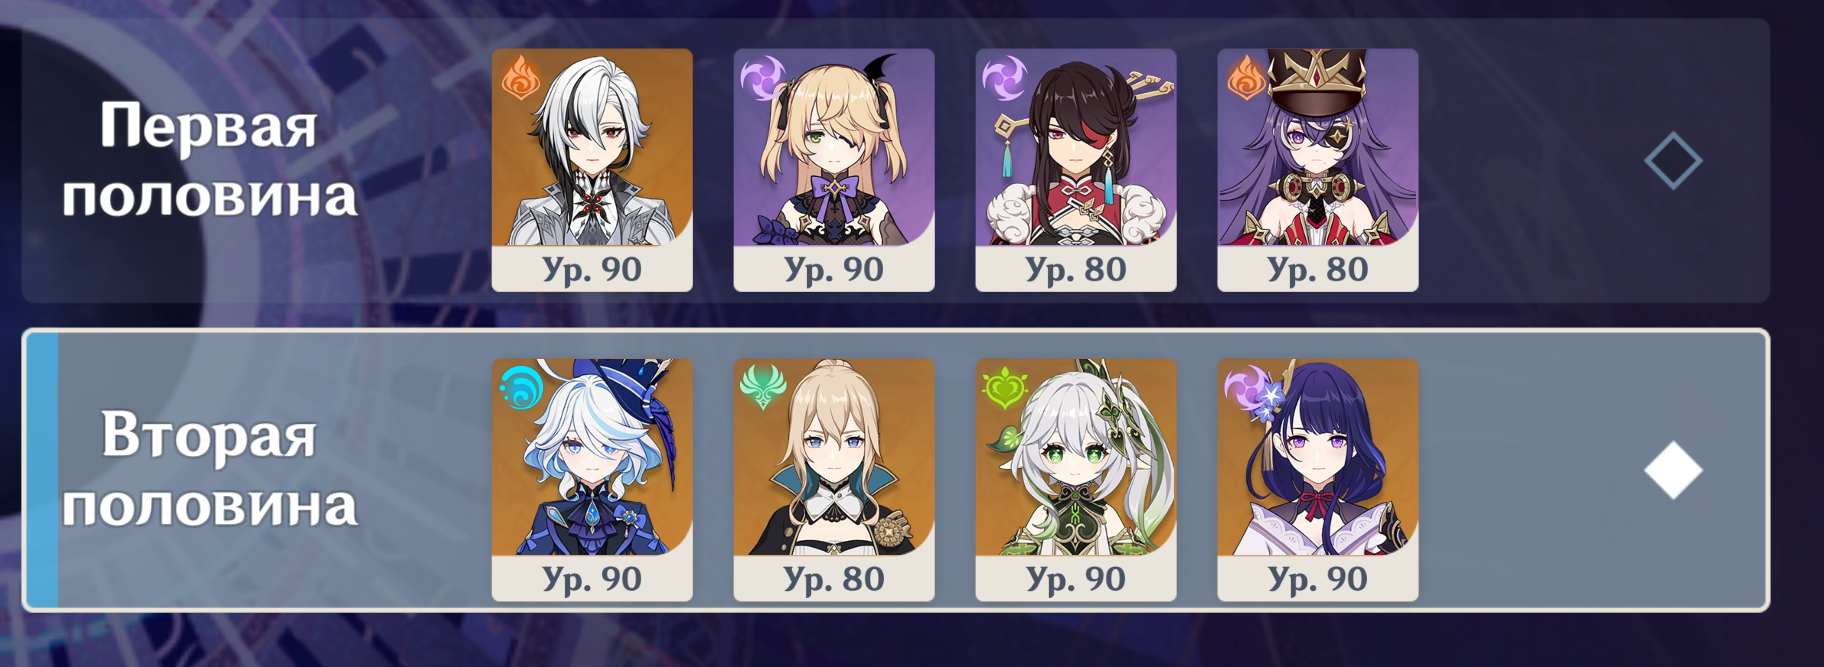Select the blonde Anemo character portrait
Image resolution: width=1824 pixels, height=667 pixels.
[x=834, y=480]
